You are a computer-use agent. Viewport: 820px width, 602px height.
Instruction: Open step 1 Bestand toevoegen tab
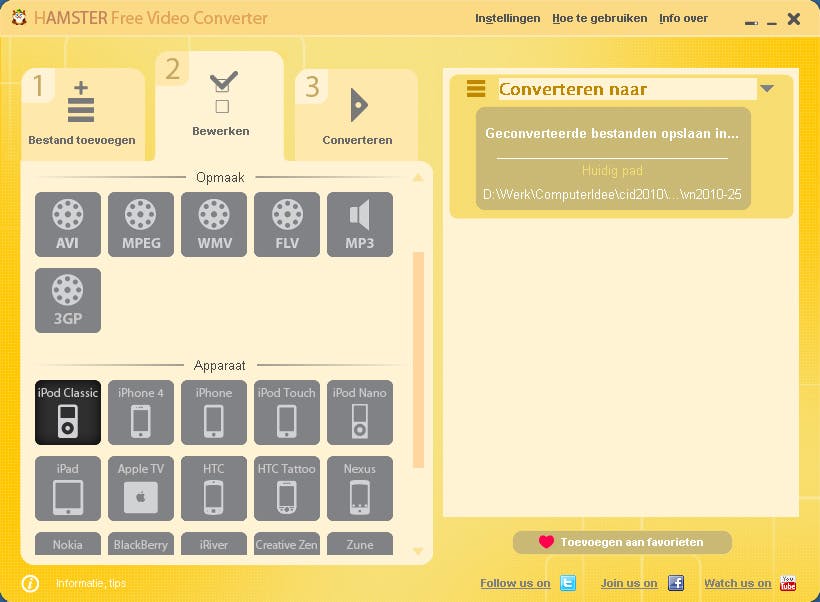point(83,114)
